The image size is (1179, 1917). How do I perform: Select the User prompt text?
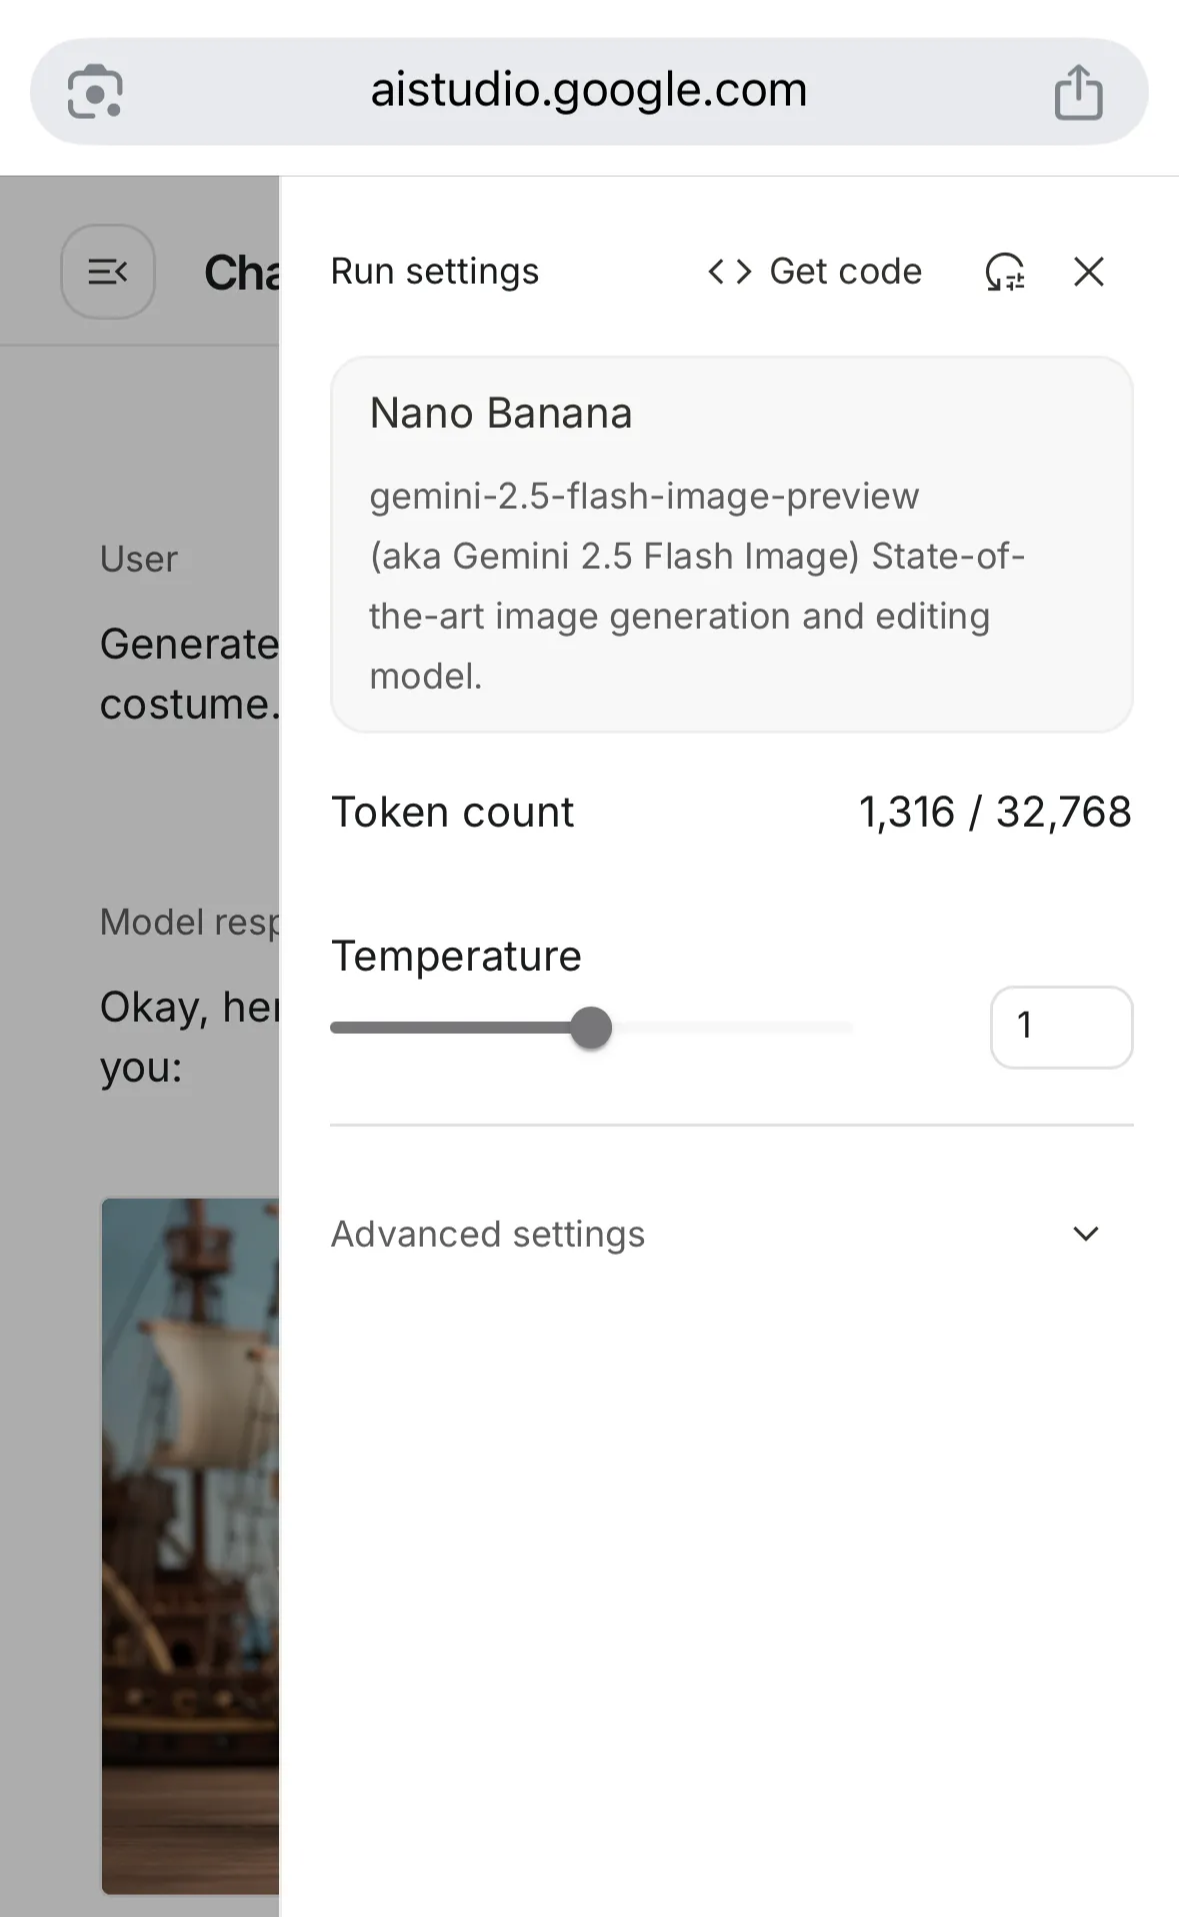188,674
